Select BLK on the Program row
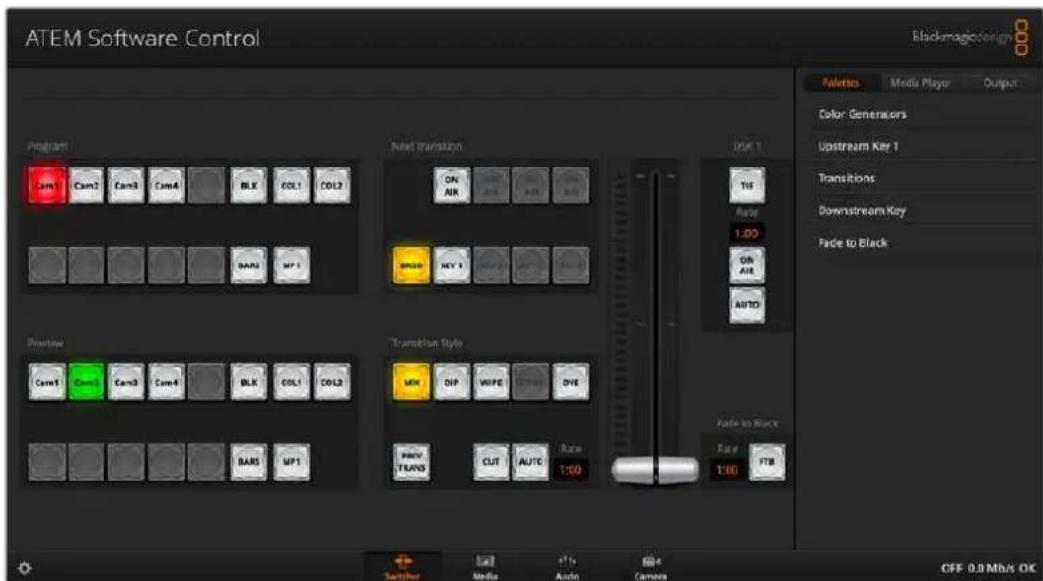 point(249,186)
